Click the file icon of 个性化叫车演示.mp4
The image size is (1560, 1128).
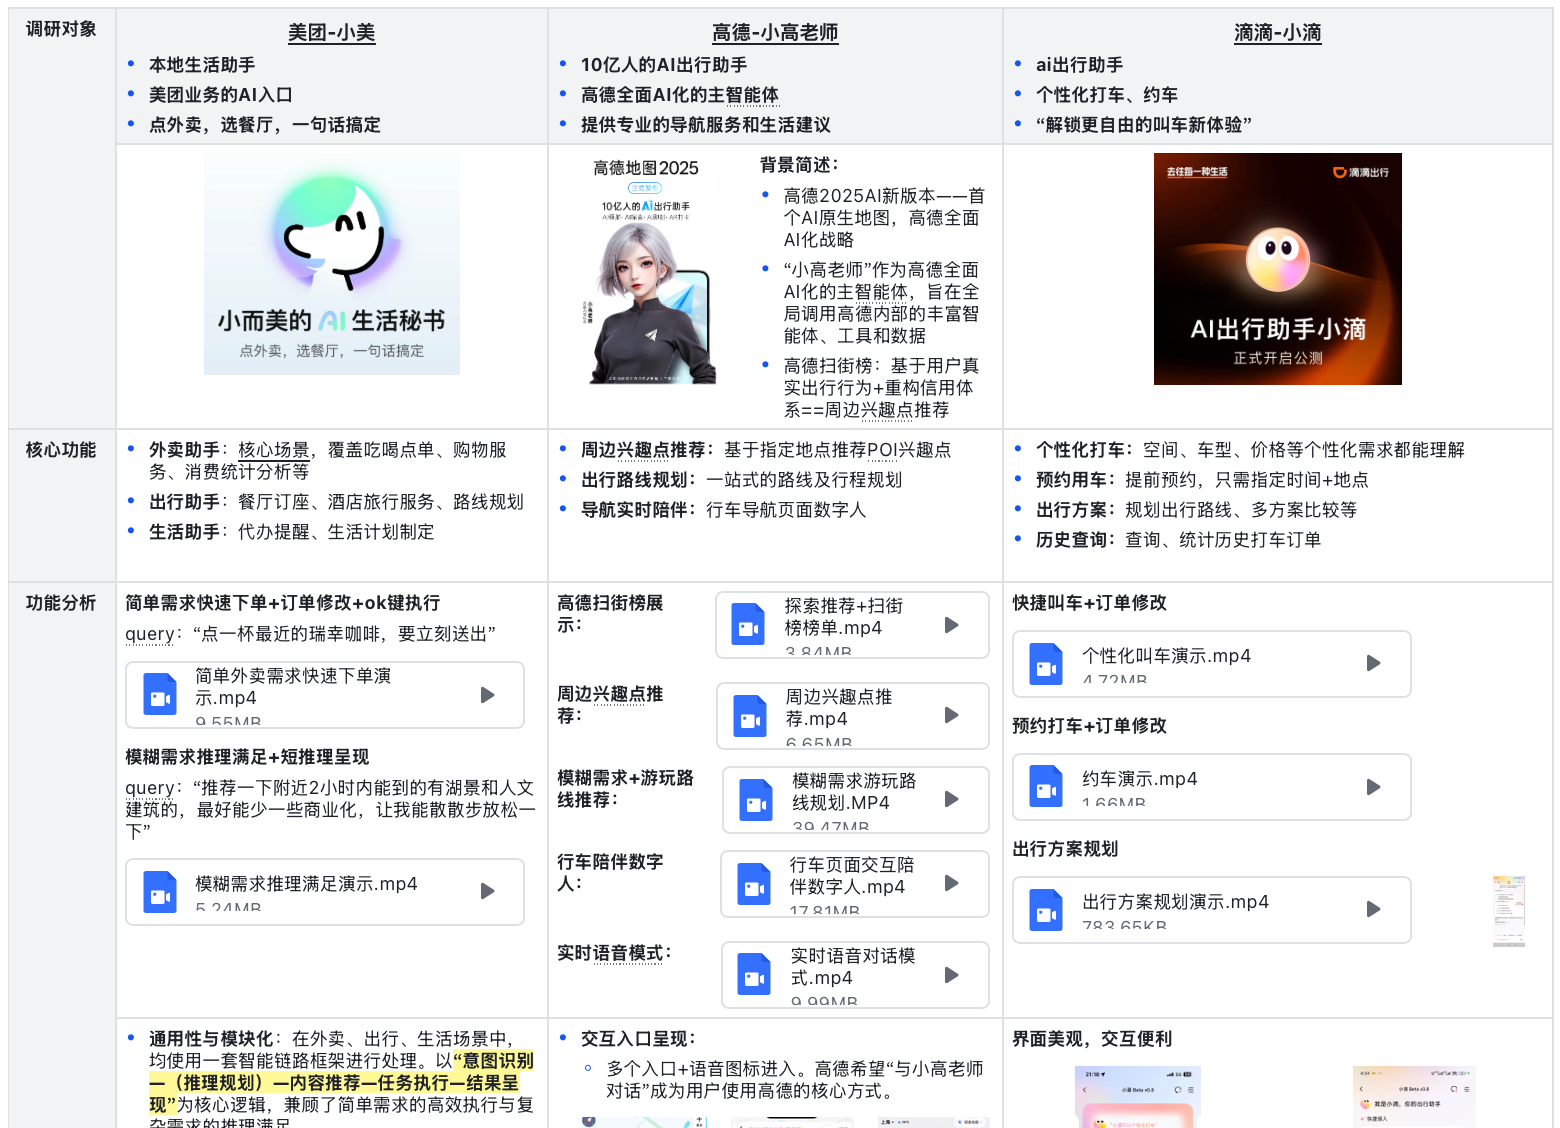(1046, 664)
